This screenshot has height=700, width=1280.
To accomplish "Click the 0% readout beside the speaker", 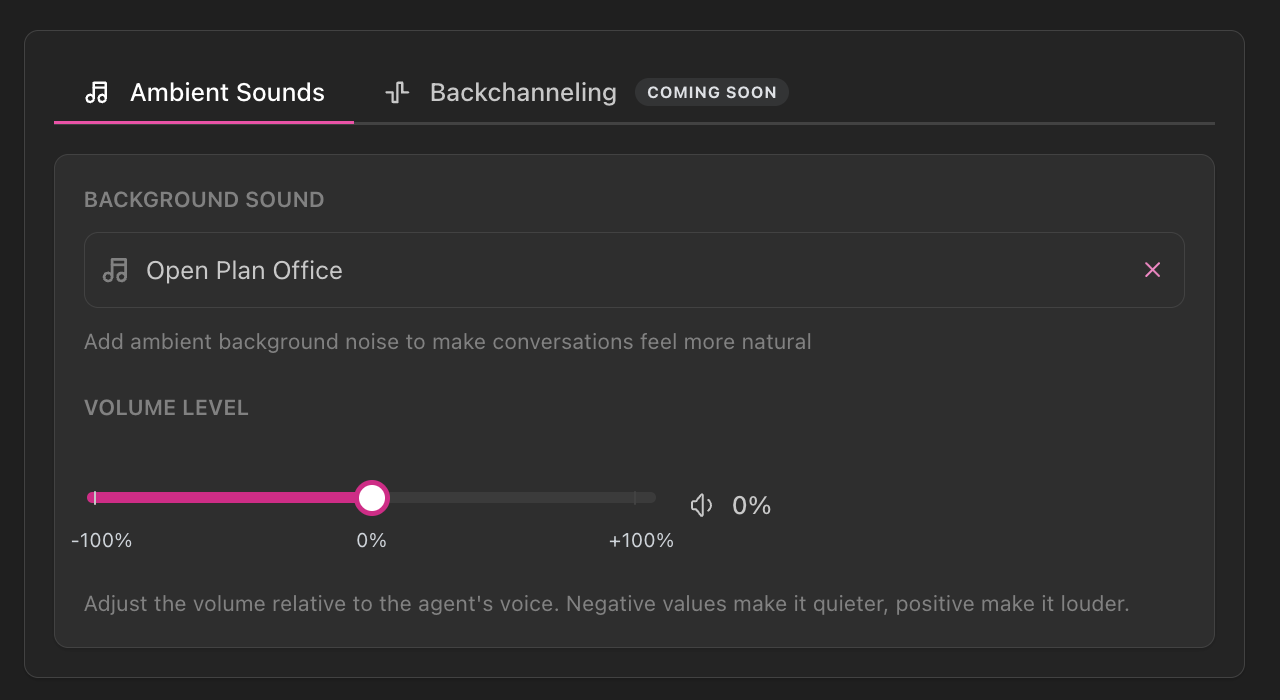I will coord(752,506).
